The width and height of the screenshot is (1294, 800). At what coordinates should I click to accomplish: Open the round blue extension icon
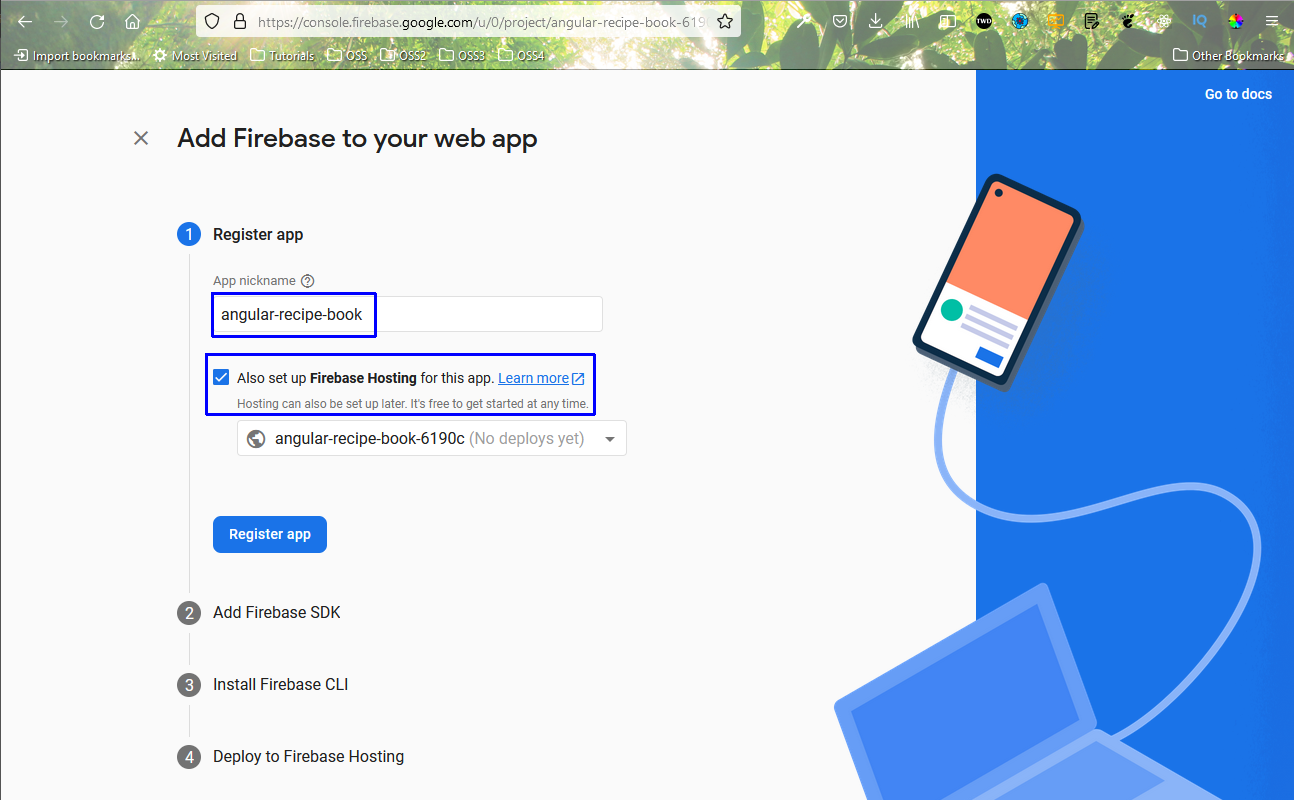(1020, 21)
